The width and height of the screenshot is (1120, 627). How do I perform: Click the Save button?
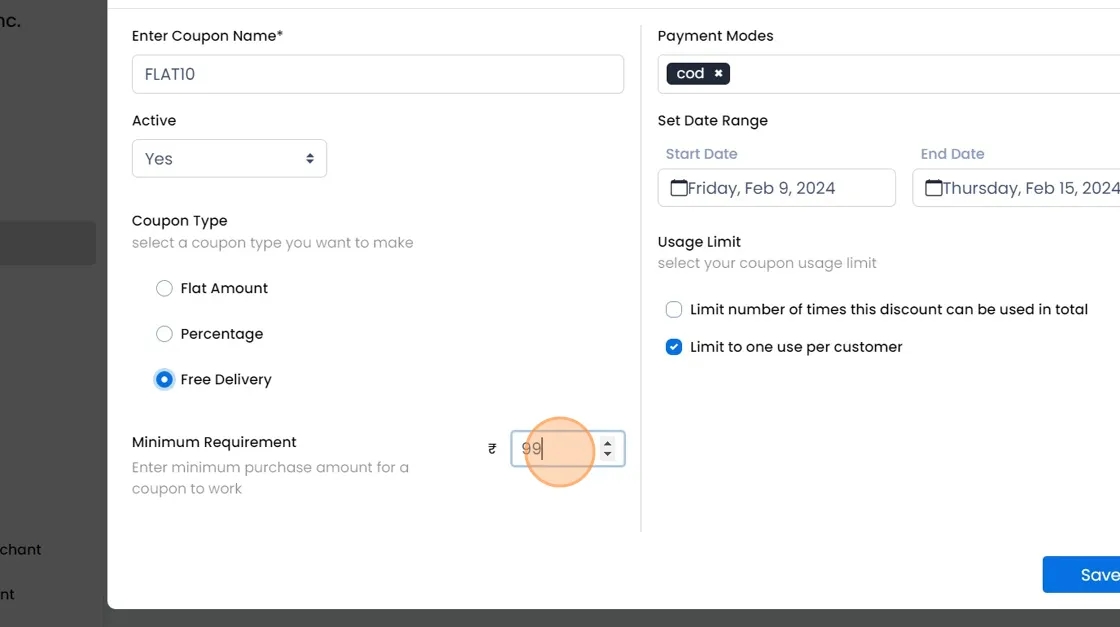point(1090,575)
